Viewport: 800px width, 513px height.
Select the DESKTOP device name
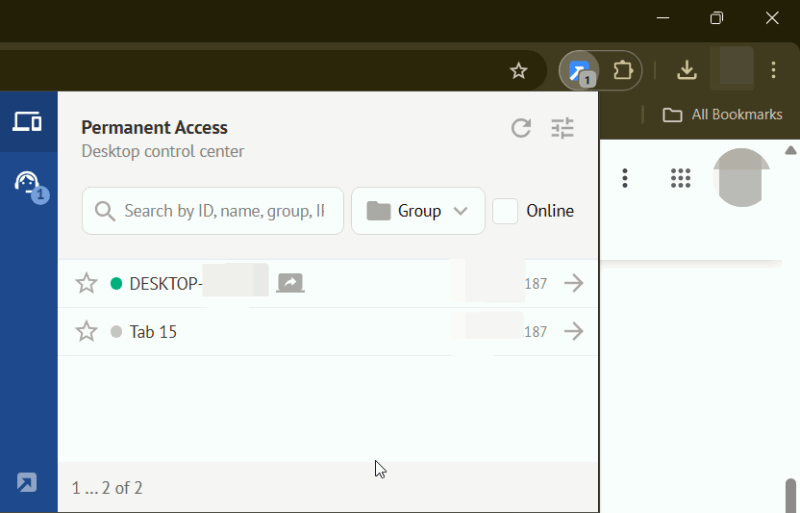click(x=166, y=284)
